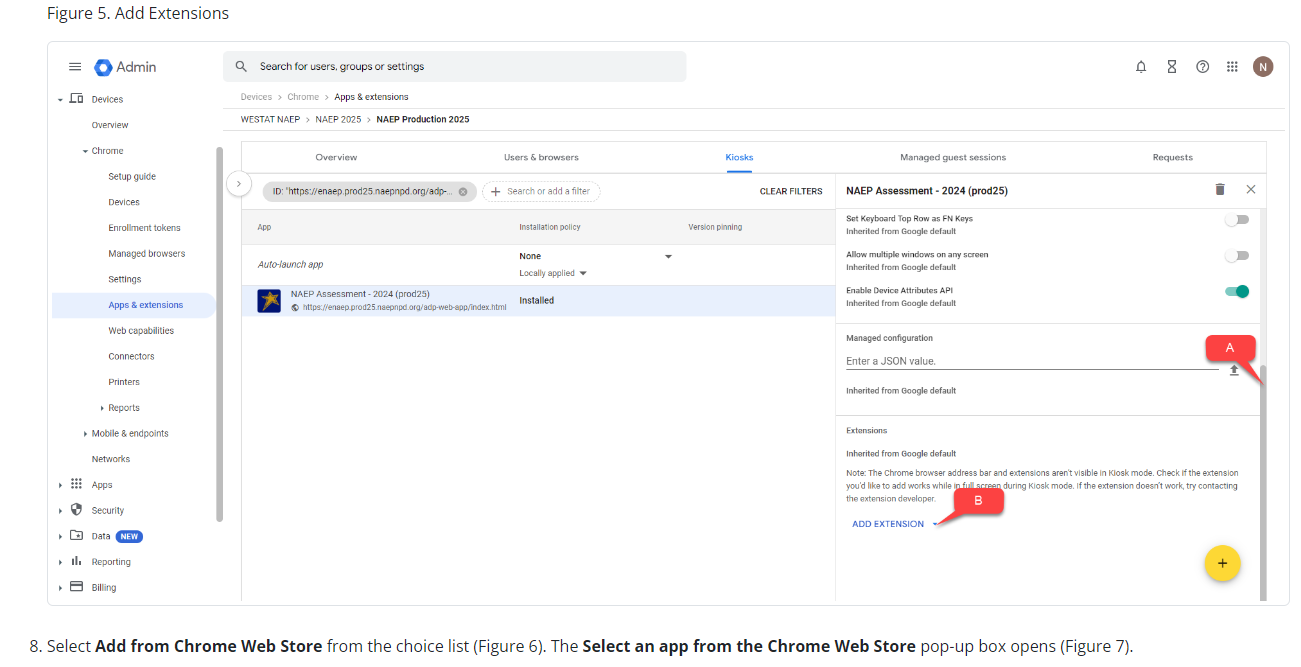Viewport: 1301px width, 667px height.
Task: Switch to the Users & browsers tab
Action: (x=541, y=157)
